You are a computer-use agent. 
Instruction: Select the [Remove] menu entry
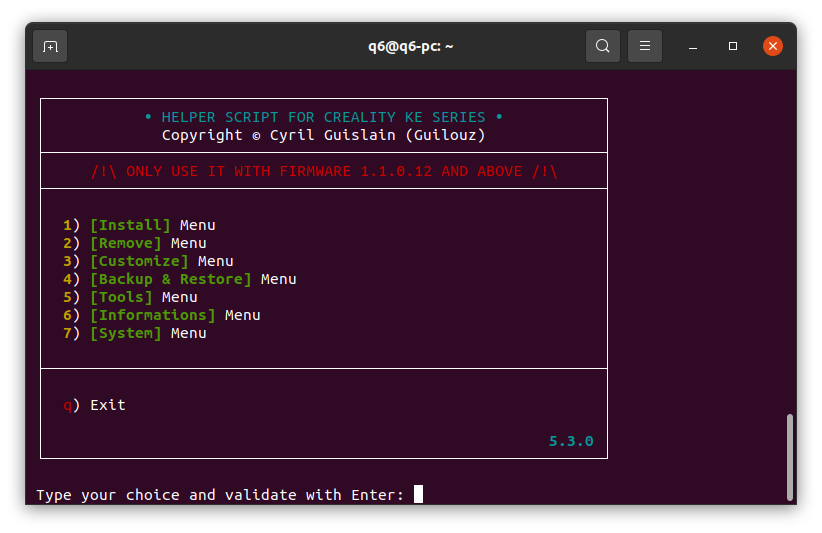click(x=125, y=243)
